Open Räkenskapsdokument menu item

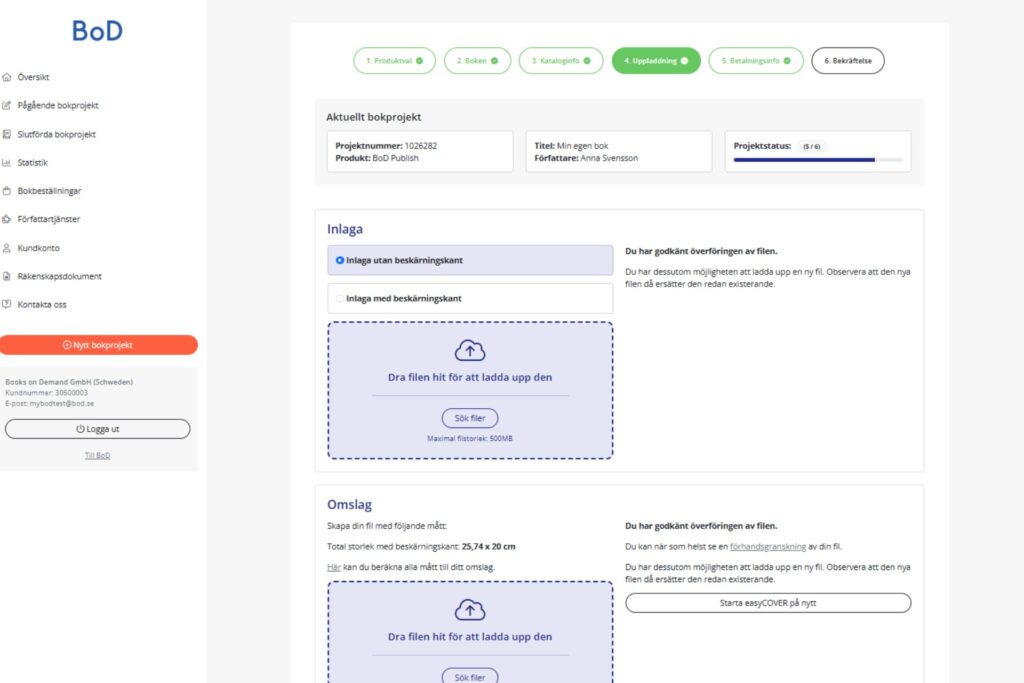(x=59, y=276)
